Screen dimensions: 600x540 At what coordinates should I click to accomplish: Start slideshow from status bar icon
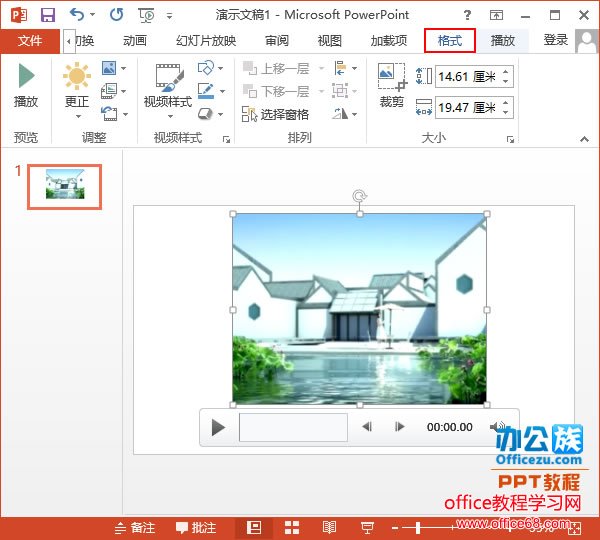(367, 528)
